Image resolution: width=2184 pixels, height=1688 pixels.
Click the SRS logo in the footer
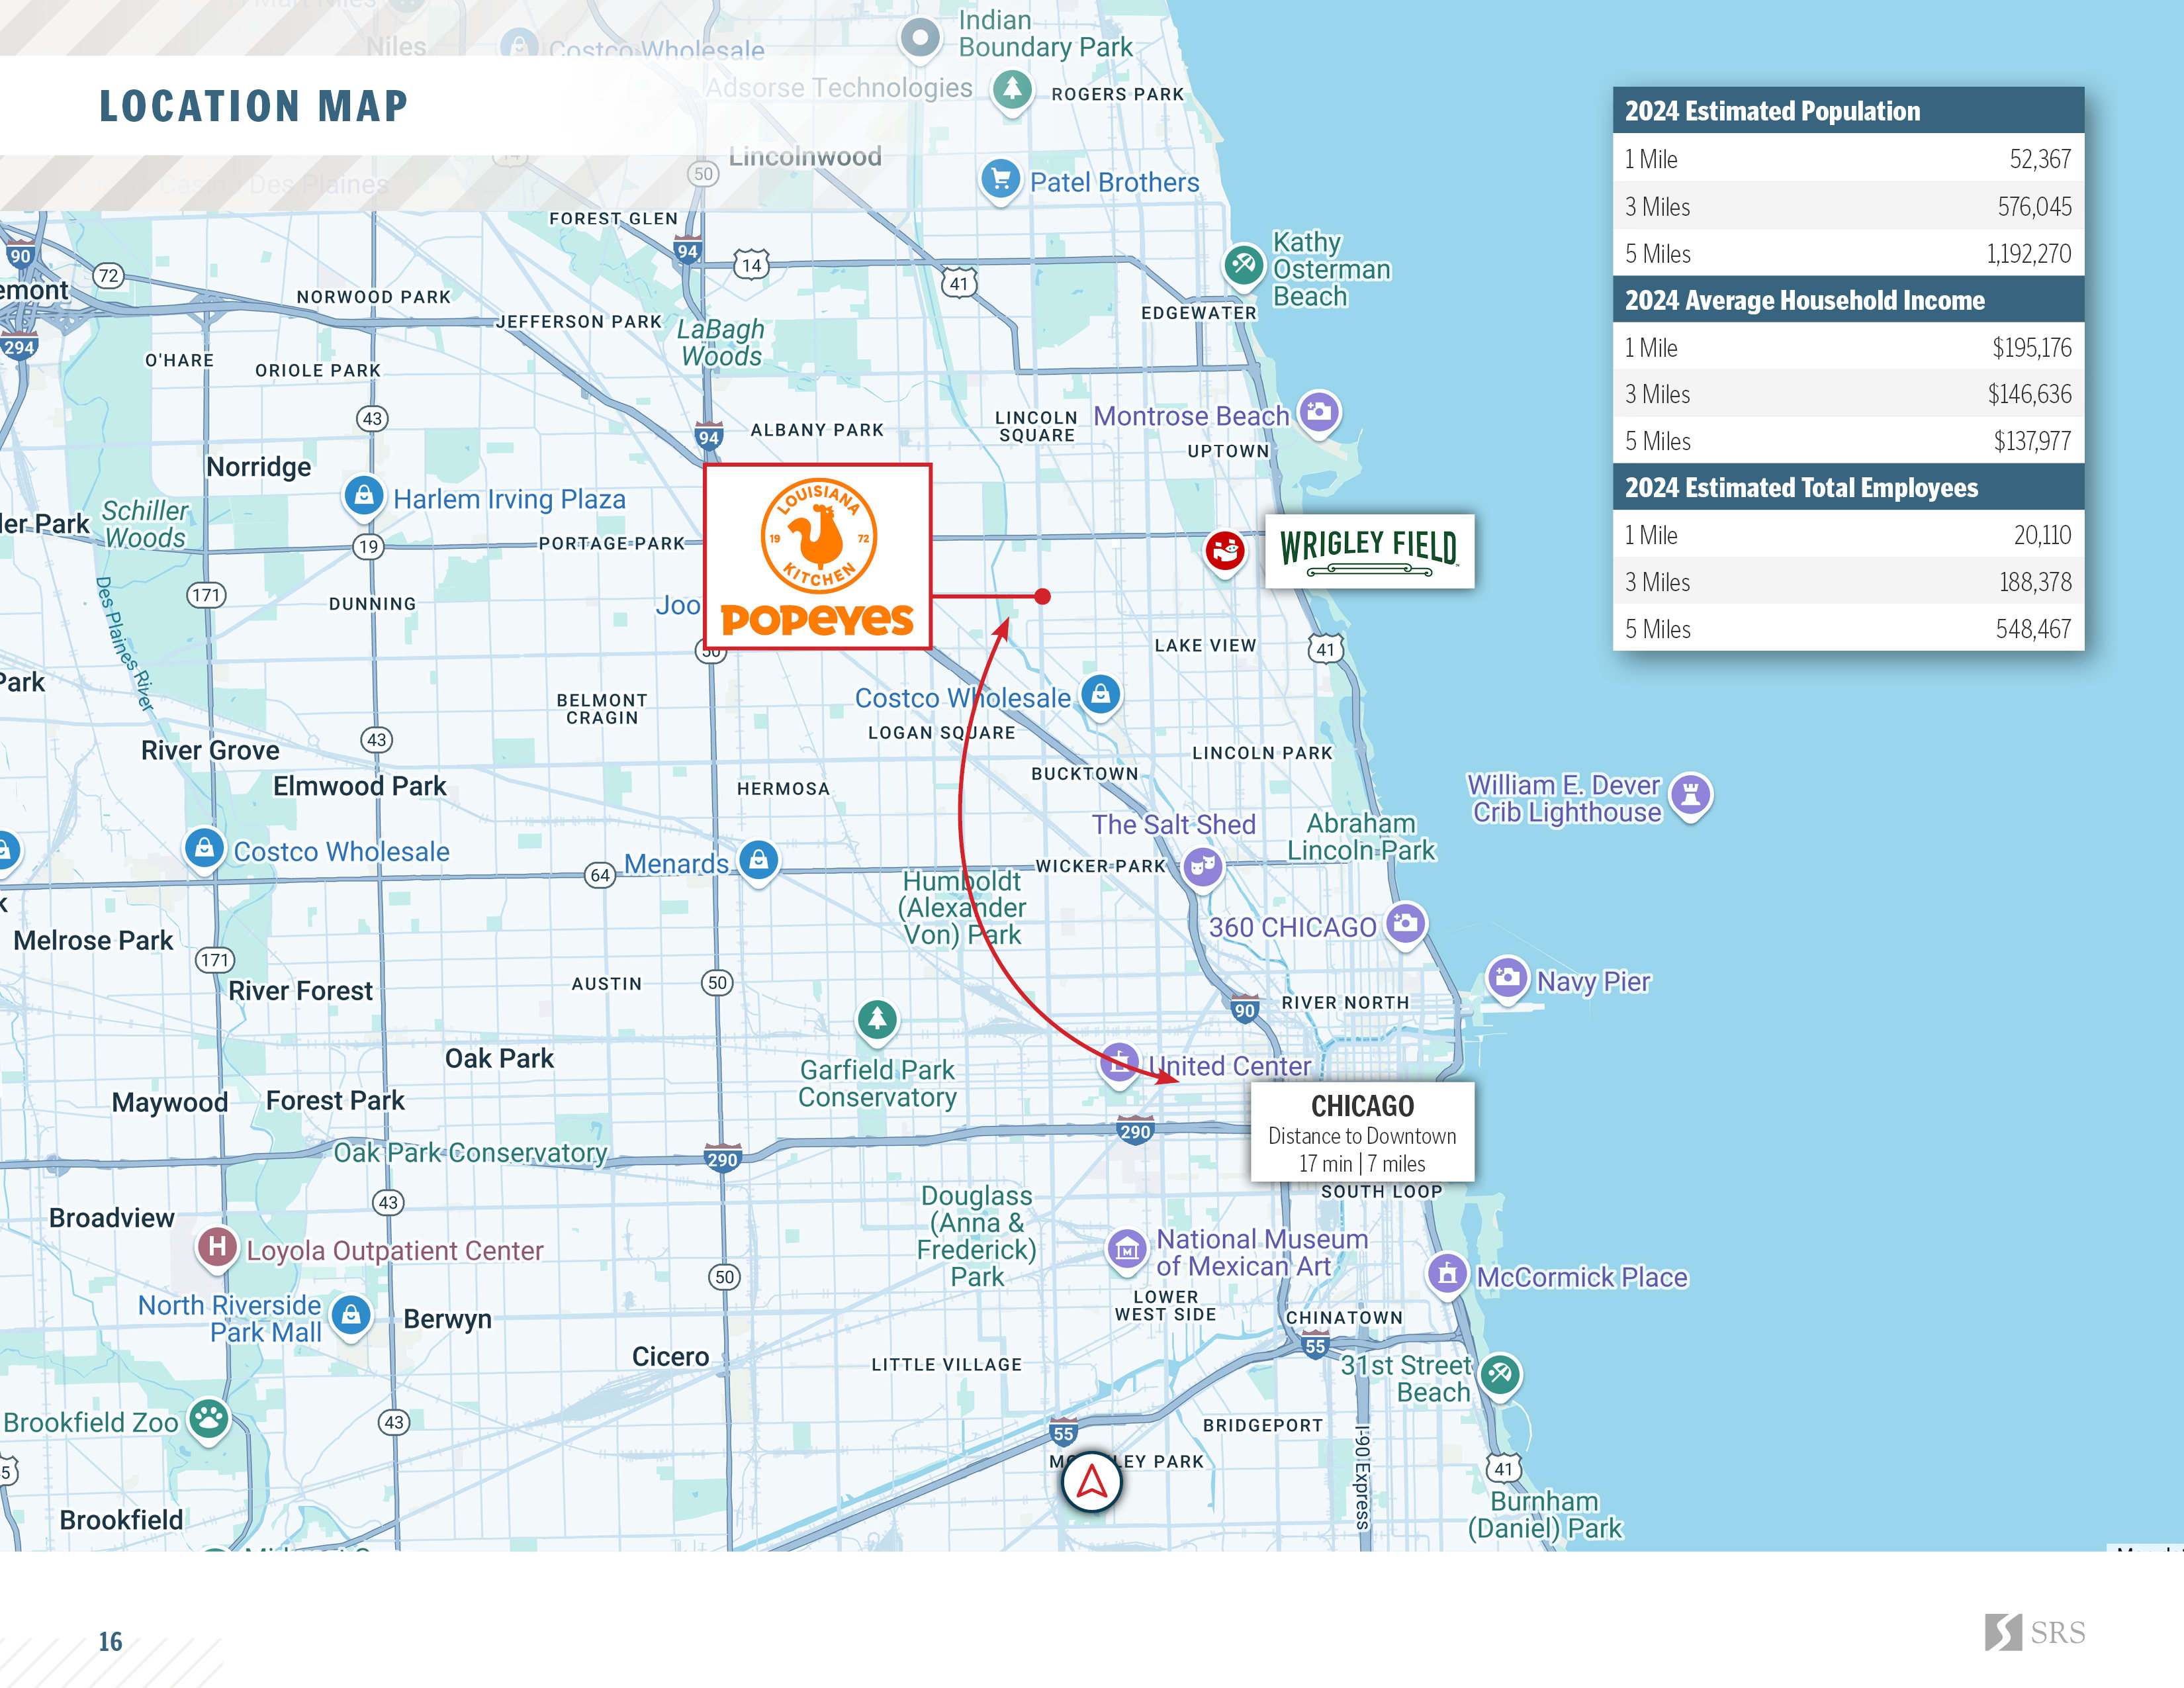[x=2035, y=1632]
